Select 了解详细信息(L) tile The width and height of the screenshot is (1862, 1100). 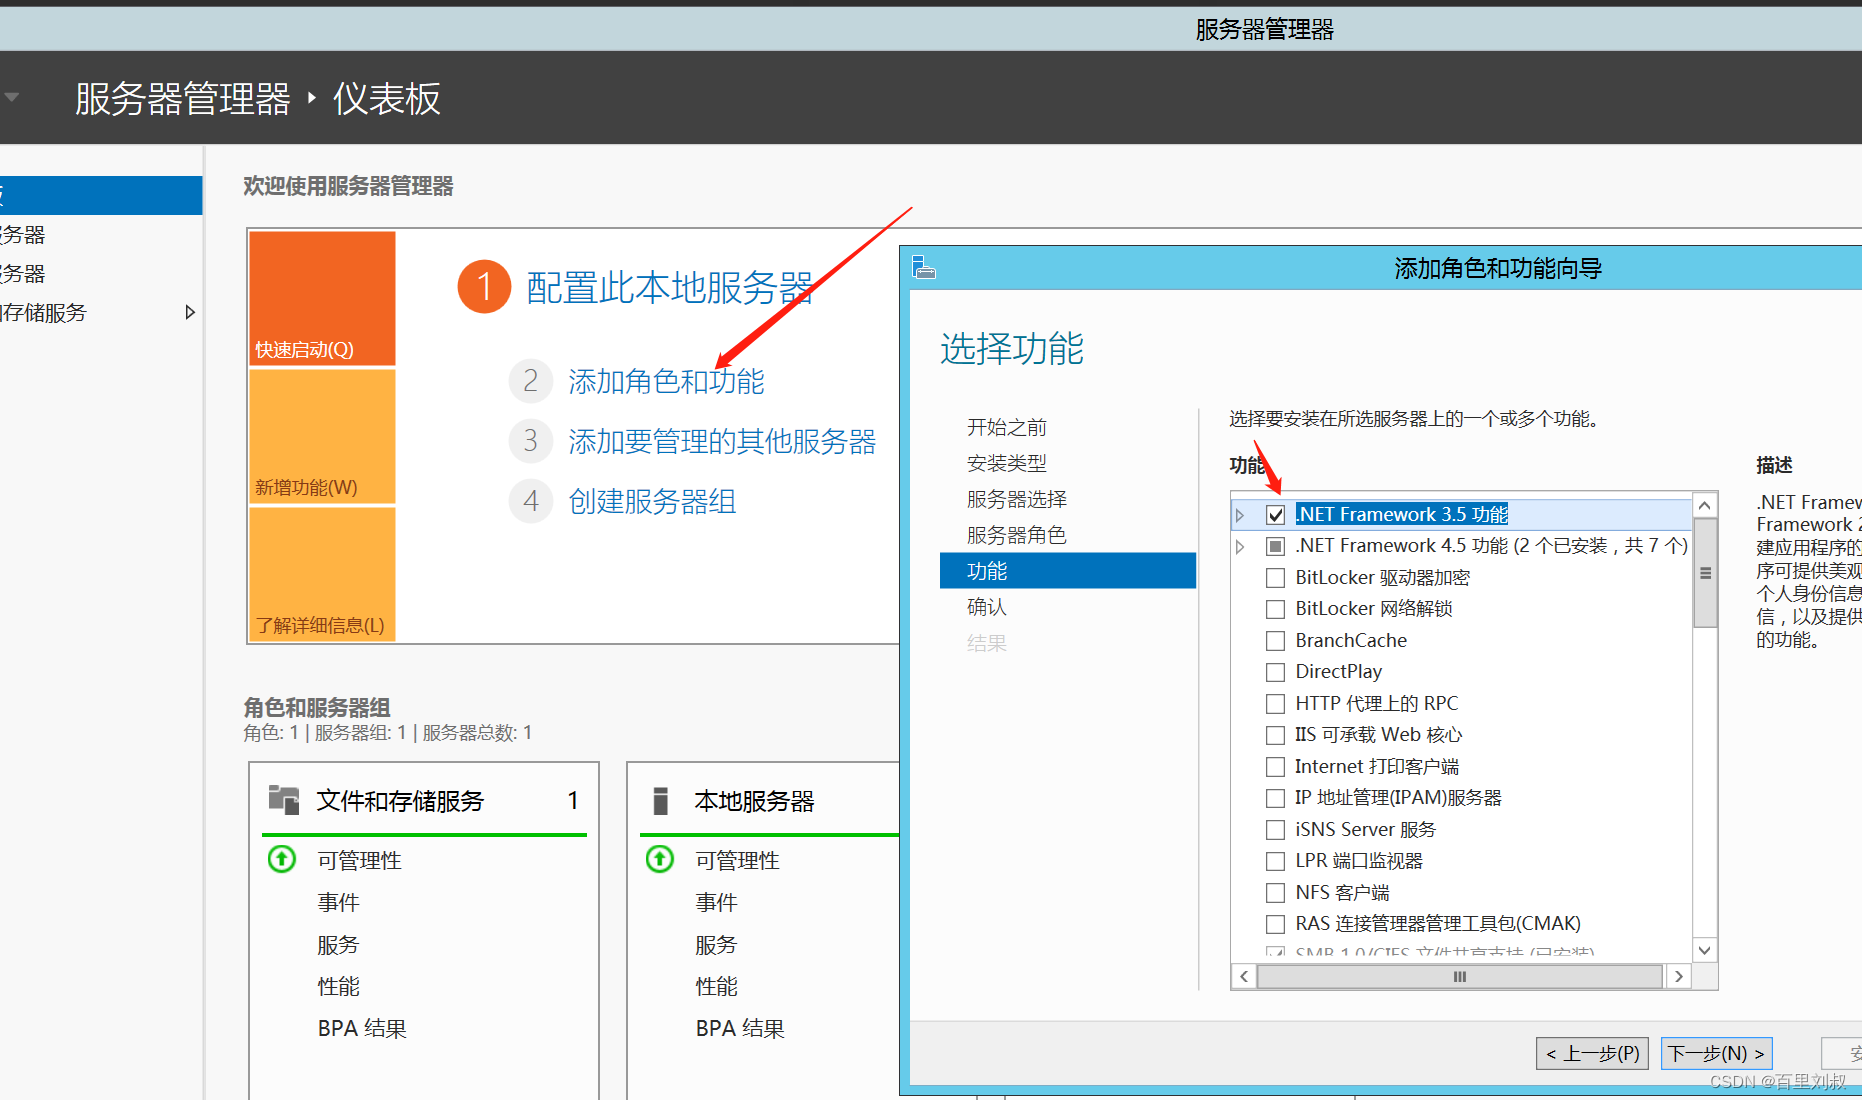(x=322, y=574)
